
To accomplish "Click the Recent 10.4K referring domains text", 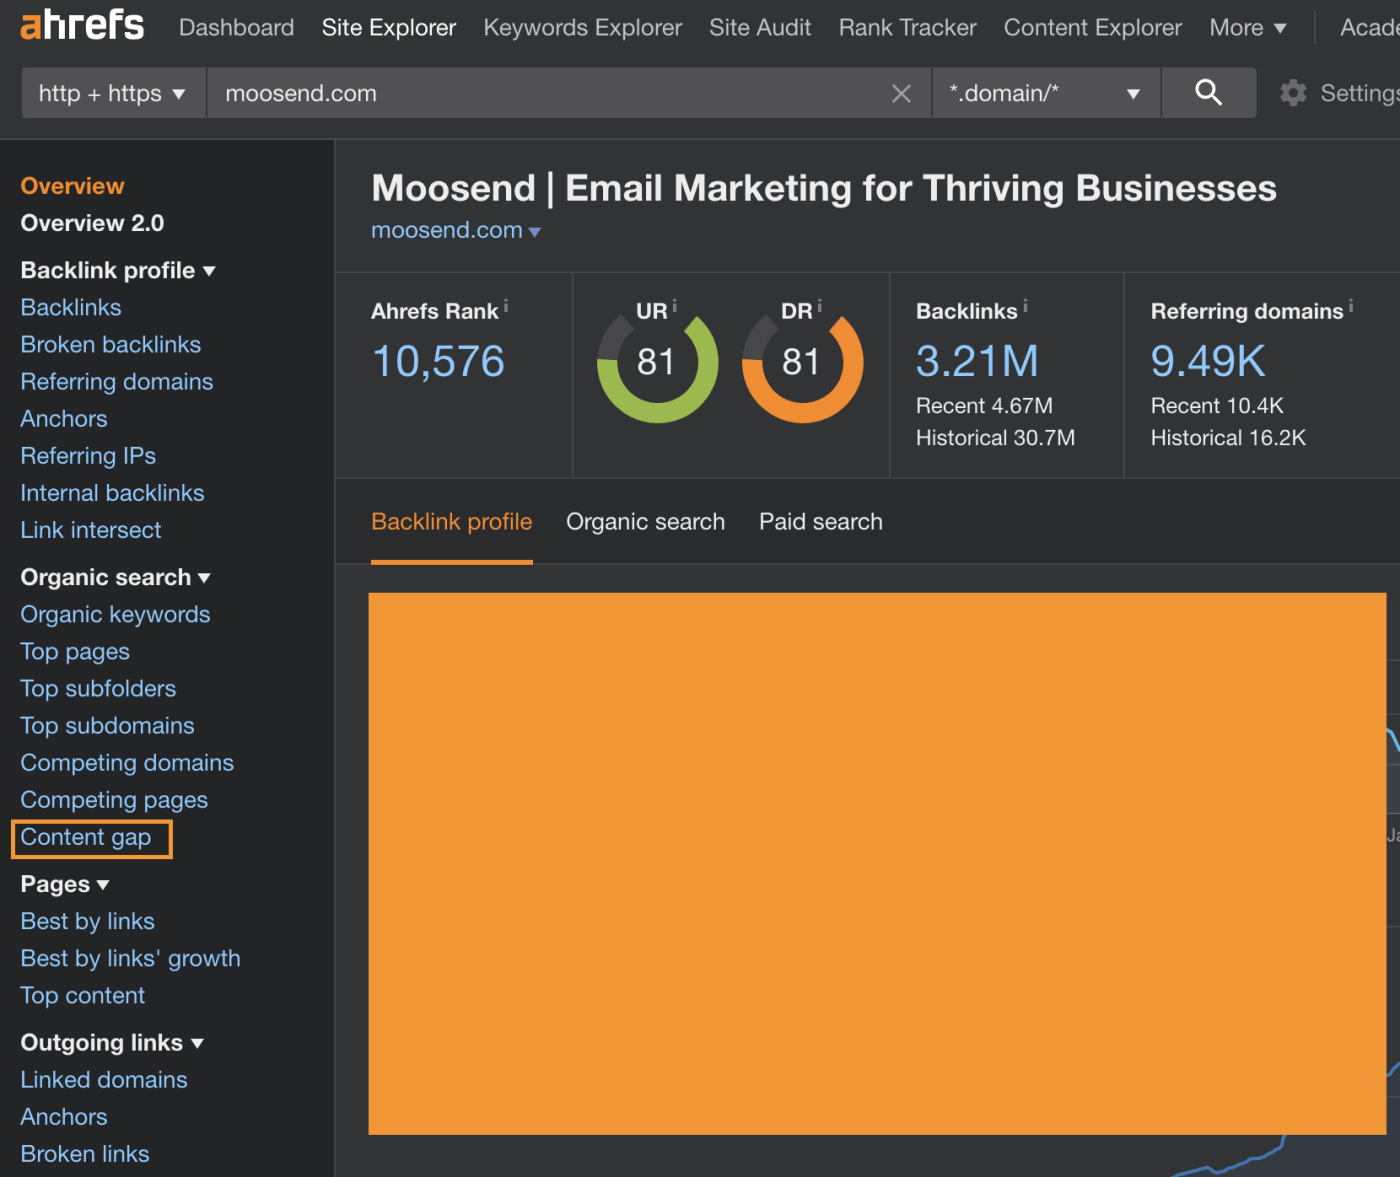I will pos(1217,405).
